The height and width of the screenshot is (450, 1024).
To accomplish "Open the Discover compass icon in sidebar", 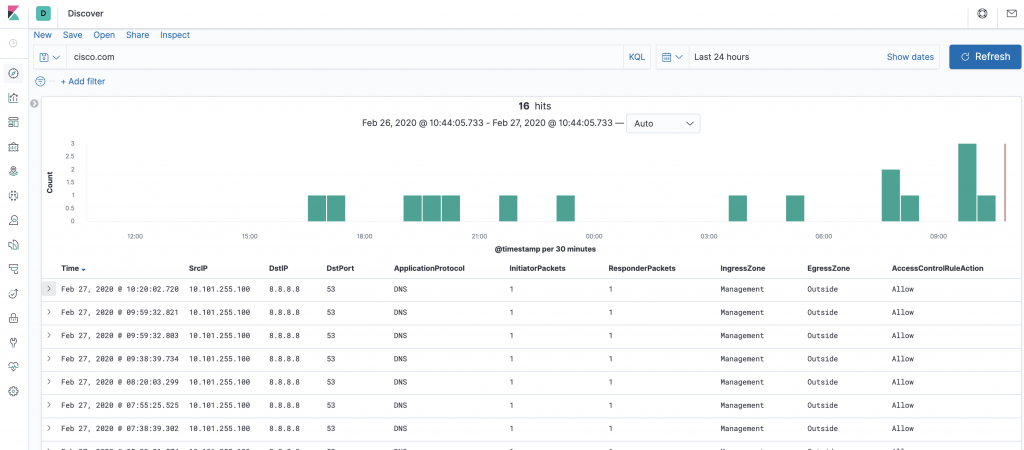I will pyautogui.click(x=13, y=73).
